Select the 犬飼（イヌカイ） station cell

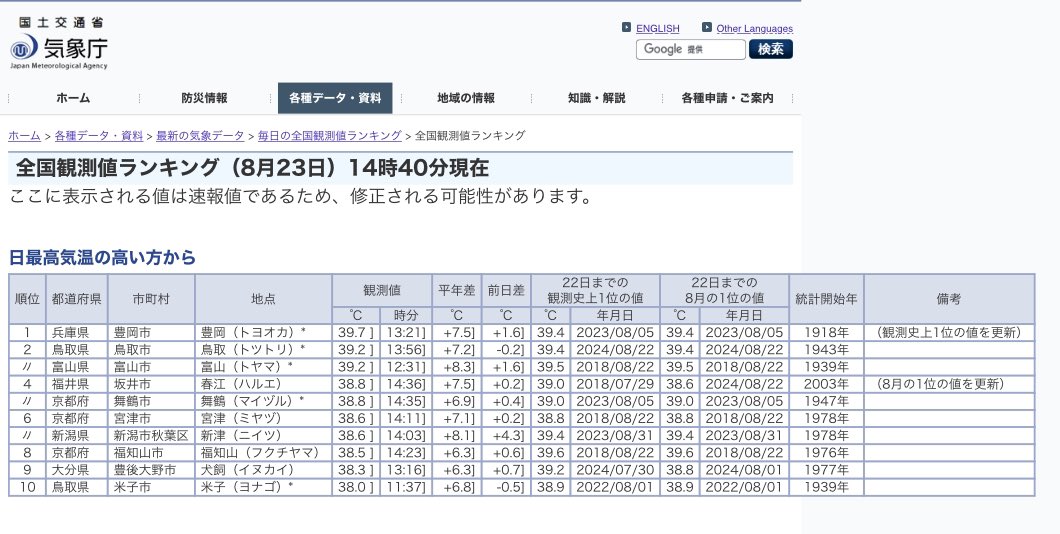click(x=263, y=470)
